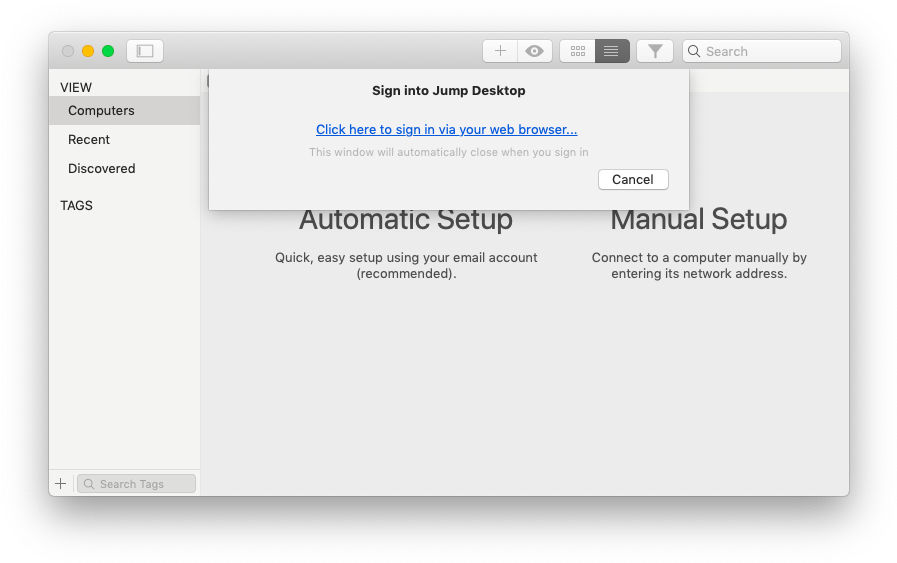Toggle the sidebar visibility icon
This screenshot has height=563, width=897.
click(x=145, y=51)
